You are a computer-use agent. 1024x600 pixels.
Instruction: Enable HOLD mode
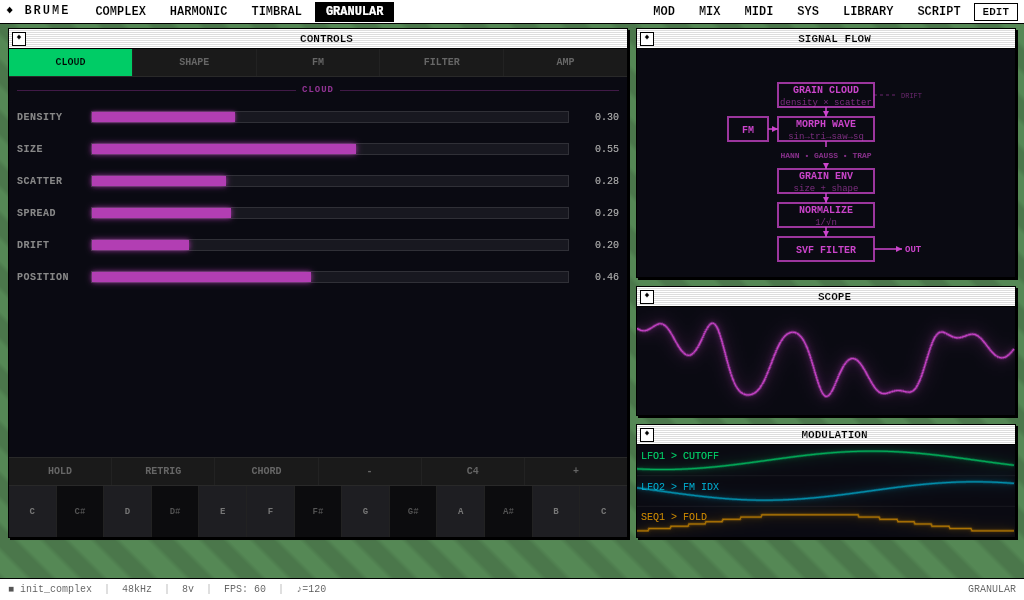click(59, 470)
